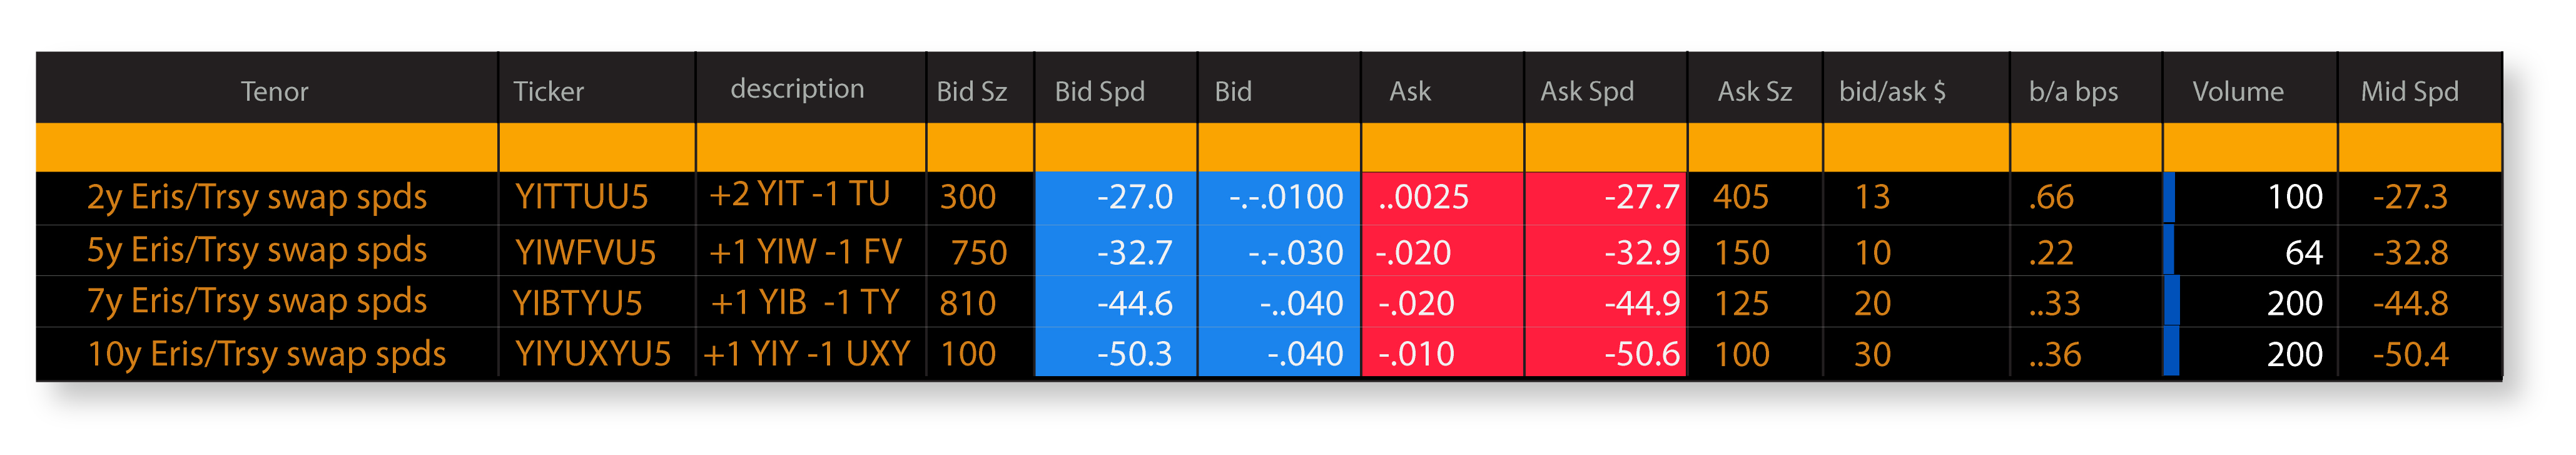Select mid spread value -44.8
This screenshot has height=455, width=2576.
coord(2410,303)
